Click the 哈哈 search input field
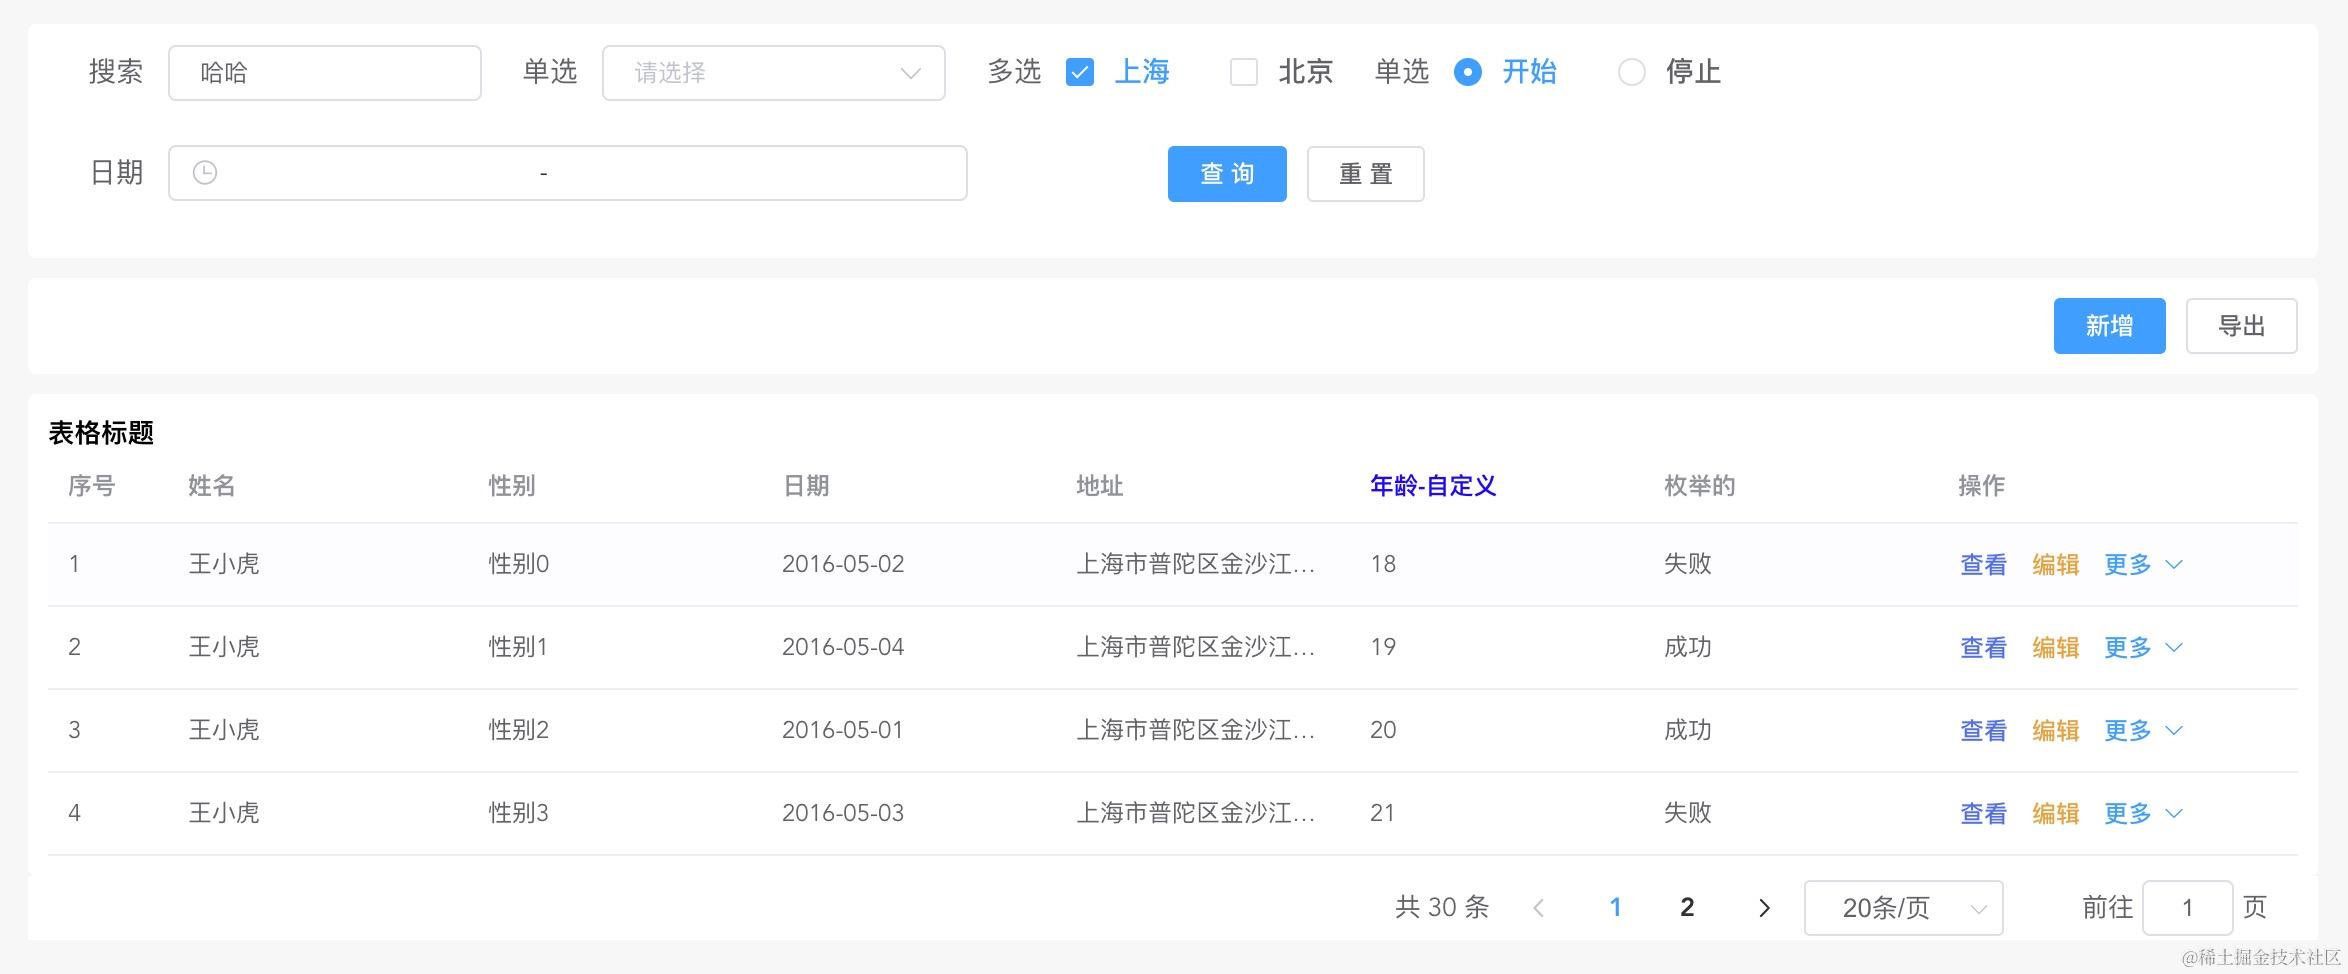This screenshot has width=2348, height=974. [x=325, y=72]
